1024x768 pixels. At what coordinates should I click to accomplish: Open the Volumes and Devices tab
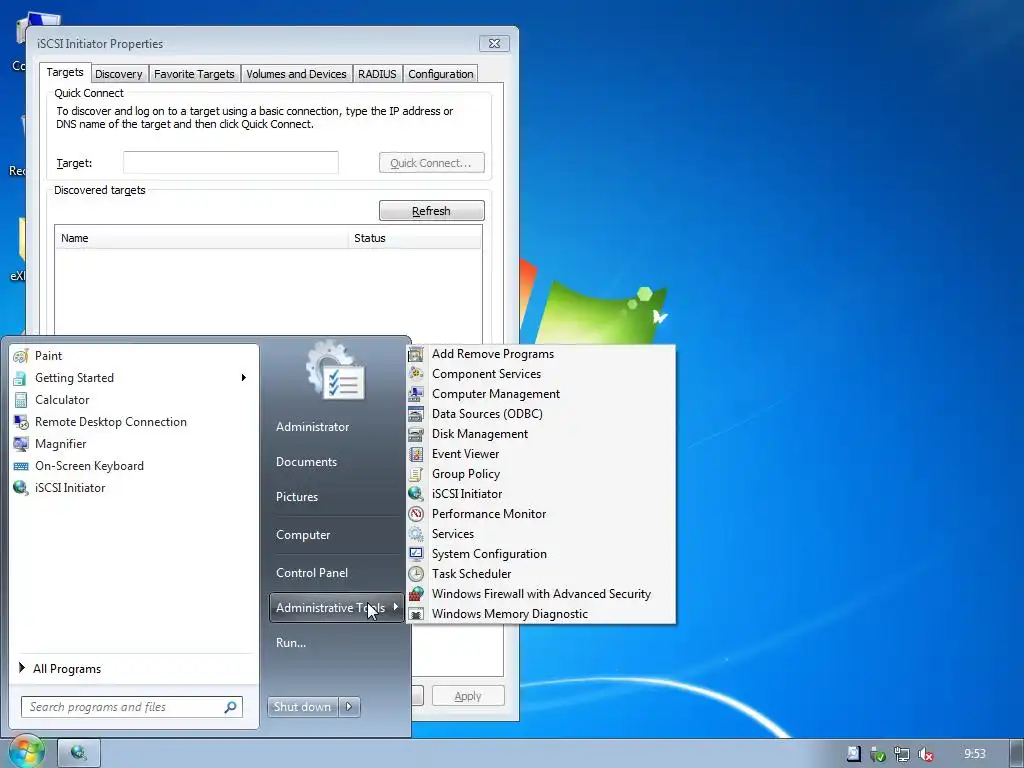(x=296, y=74)
